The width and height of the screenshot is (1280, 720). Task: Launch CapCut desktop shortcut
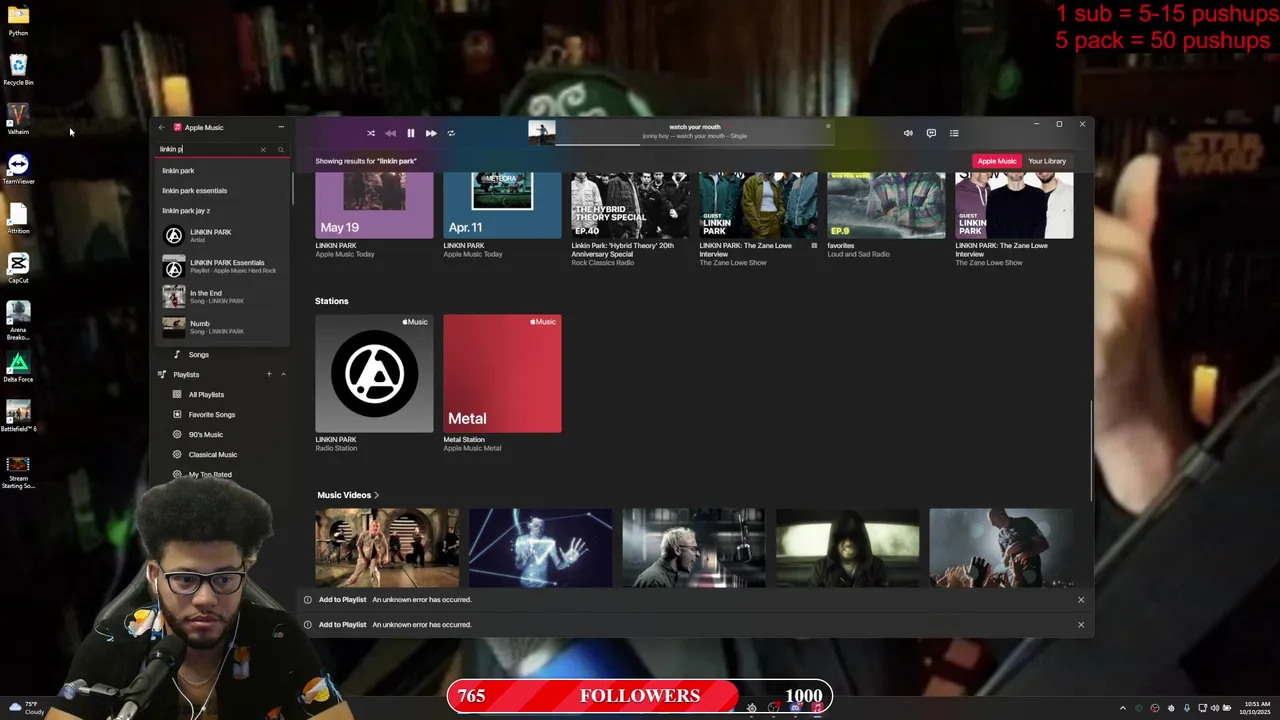tap(18, 267)
